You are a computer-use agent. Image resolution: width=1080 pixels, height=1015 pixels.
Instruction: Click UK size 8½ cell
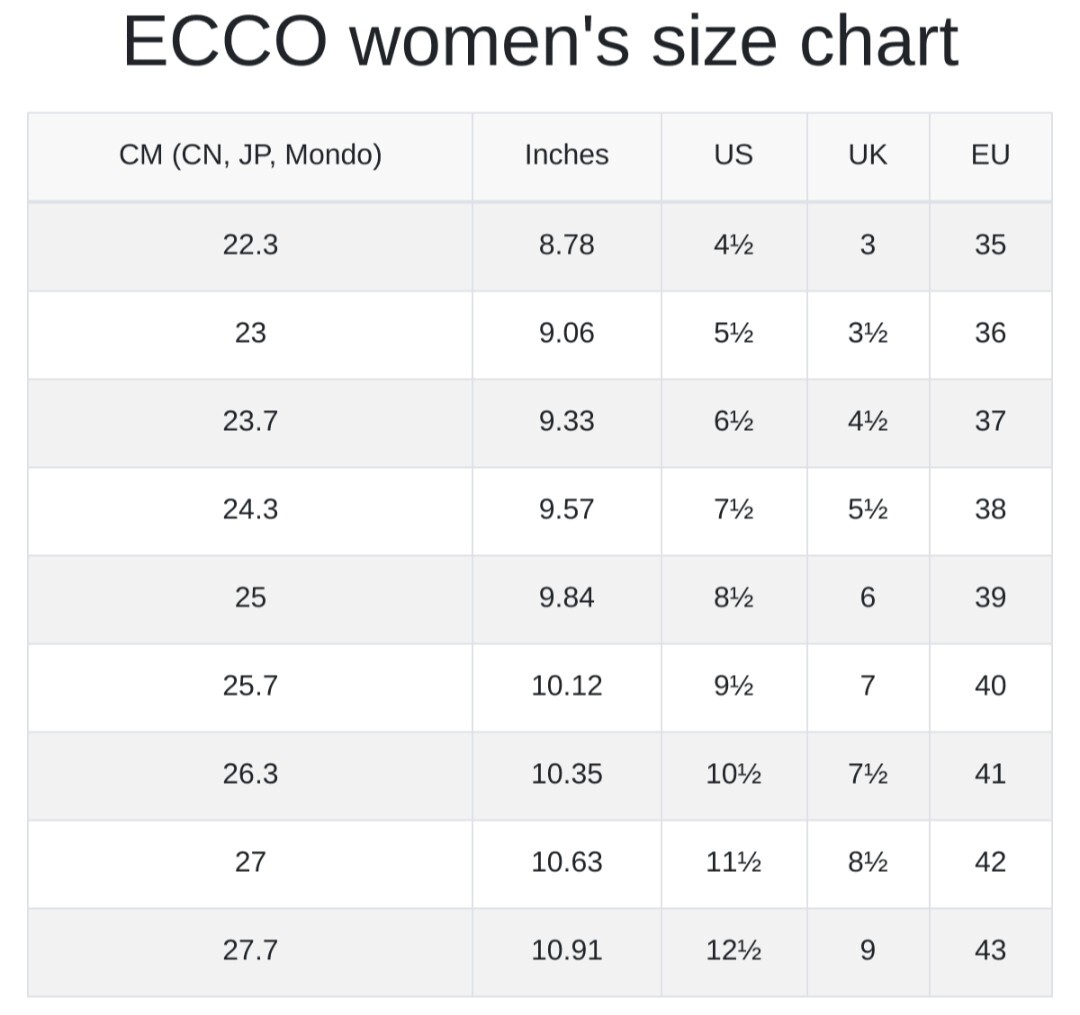(x=867, y=862)
